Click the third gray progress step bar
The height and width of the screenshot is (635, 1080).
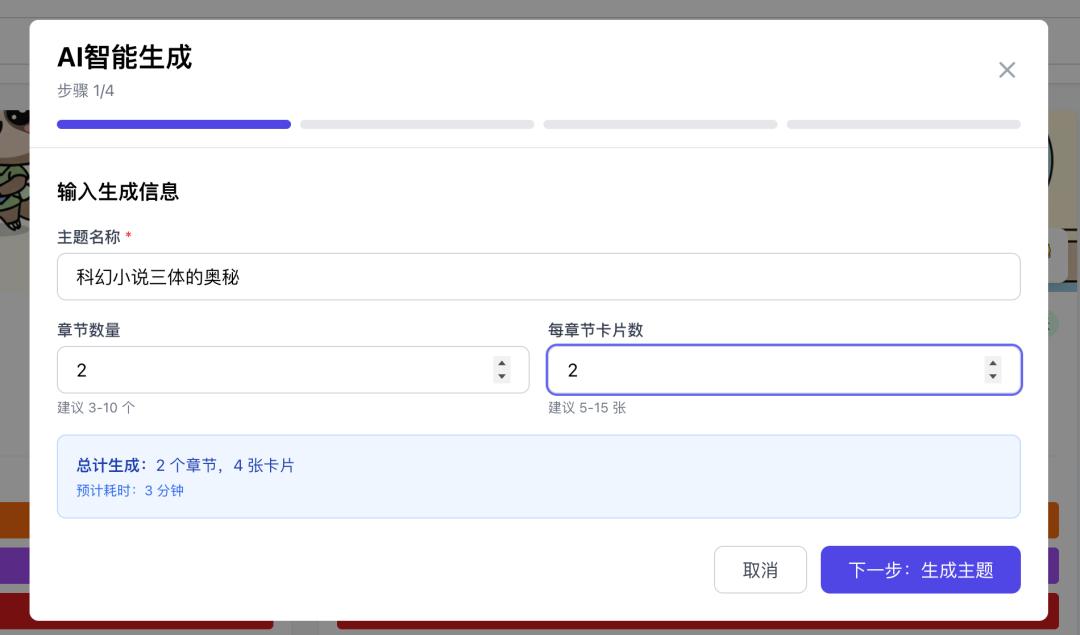[660, 125]
